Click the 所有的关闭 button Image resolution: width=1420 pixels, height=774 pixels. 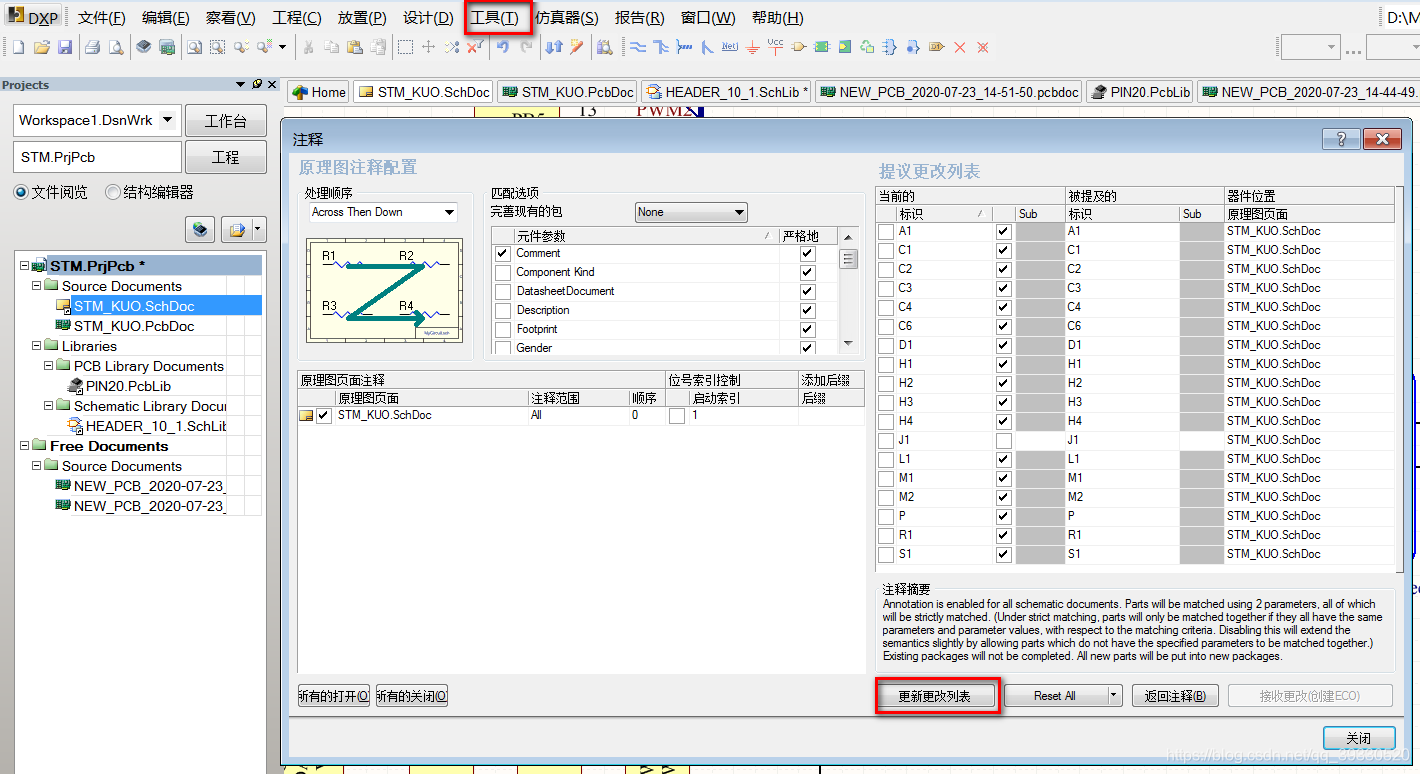(412, 696)
